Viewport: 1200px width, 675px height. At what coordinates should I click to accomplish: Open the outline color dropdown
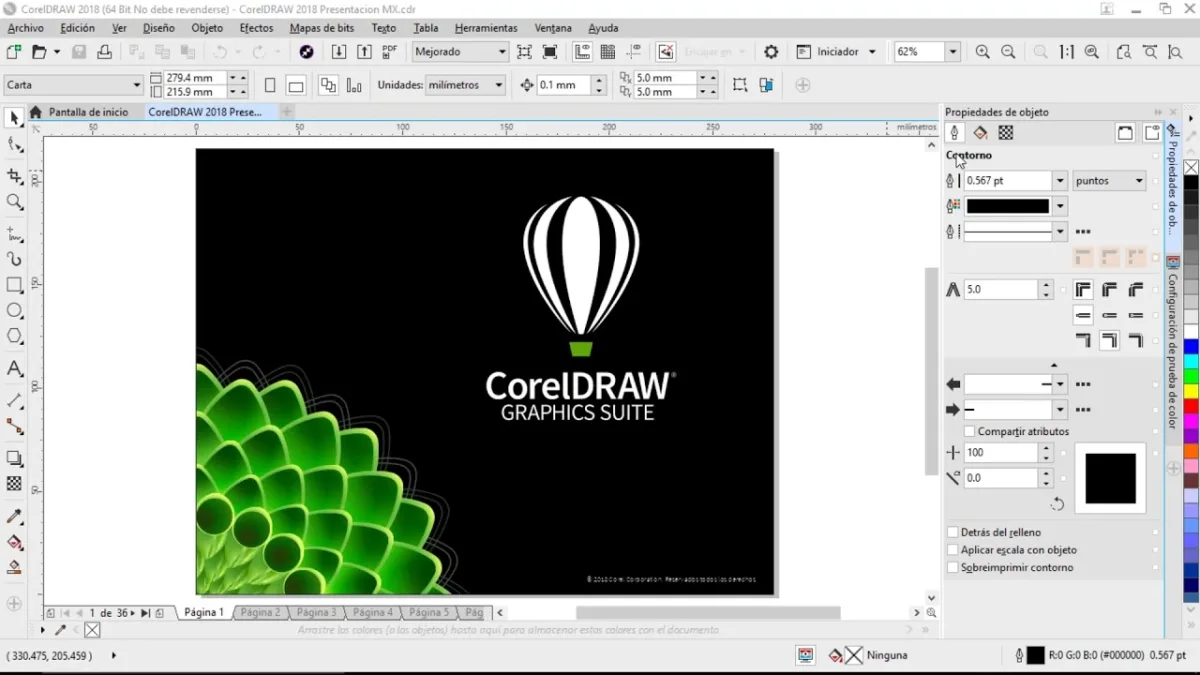pyautogui.click(x=1060, y=206)
